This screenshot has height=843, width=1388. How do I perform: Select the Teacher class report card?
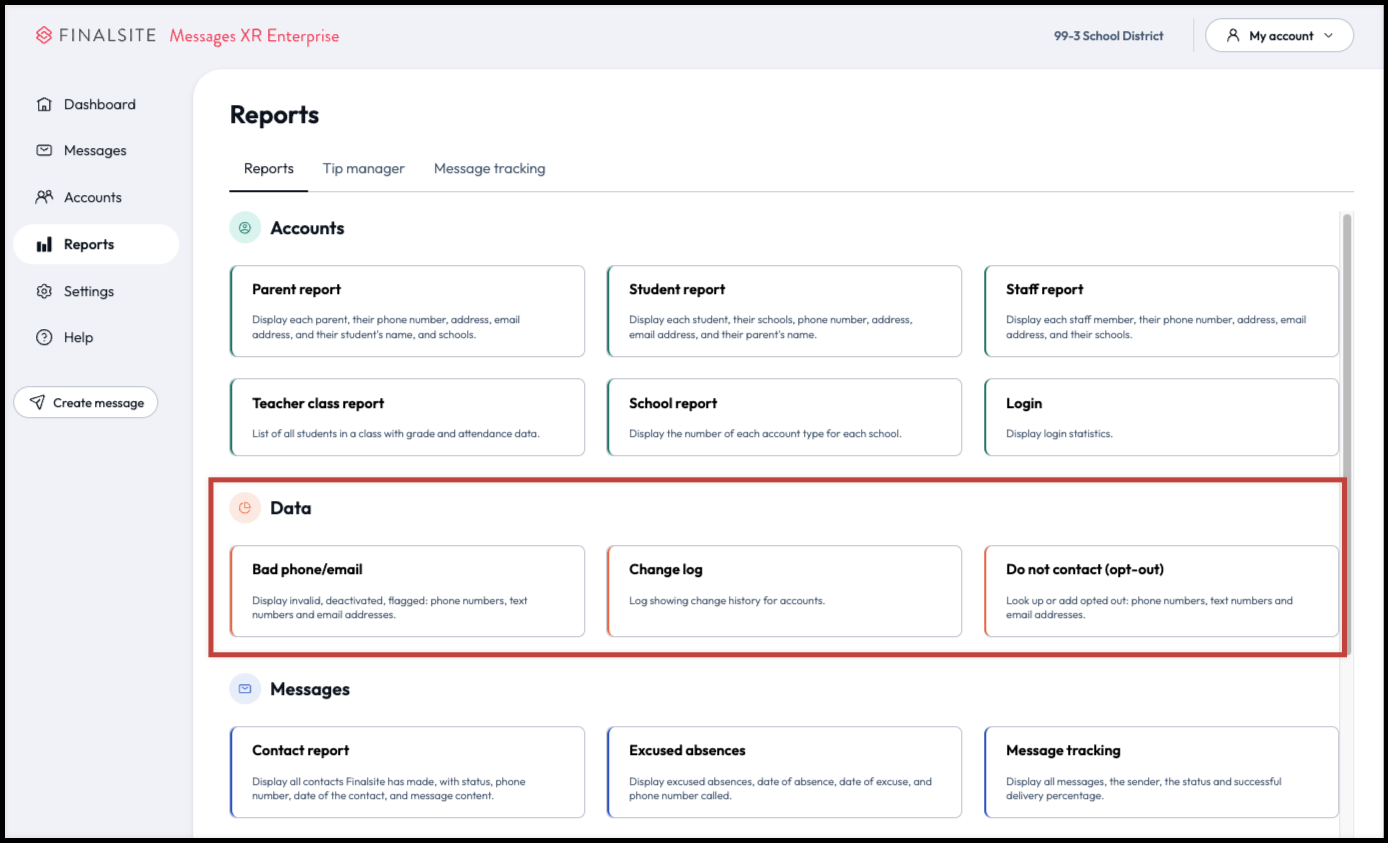(x=407, y=417)
